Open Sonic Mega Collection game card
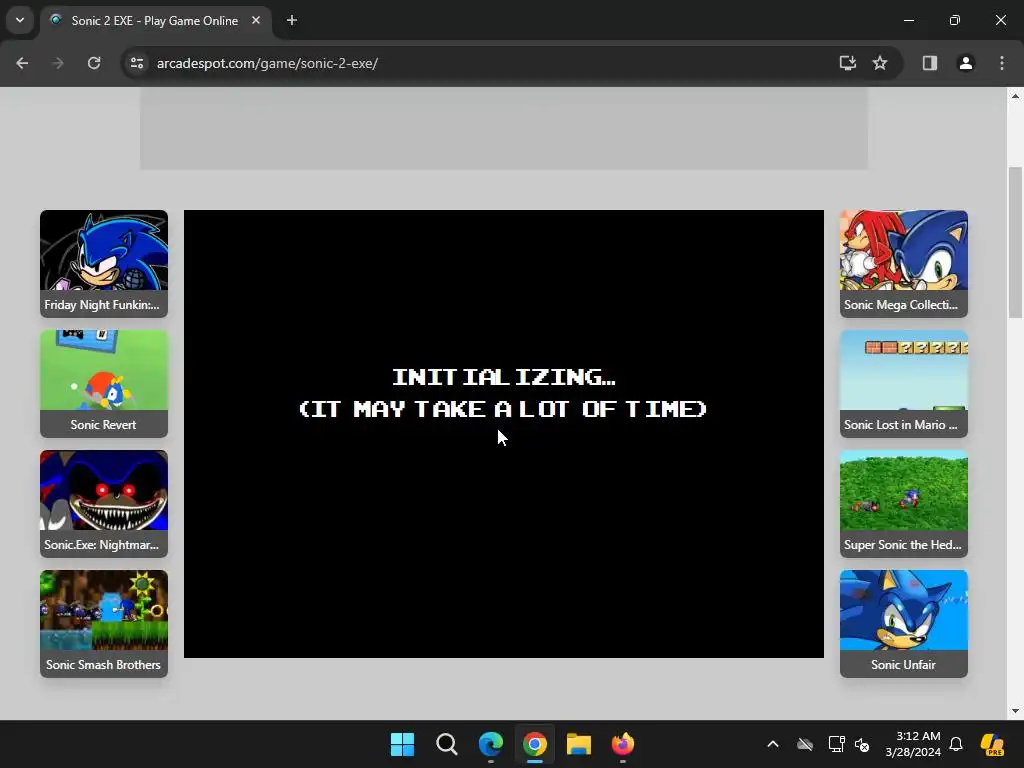1024x768 pixels. (904, 264)
